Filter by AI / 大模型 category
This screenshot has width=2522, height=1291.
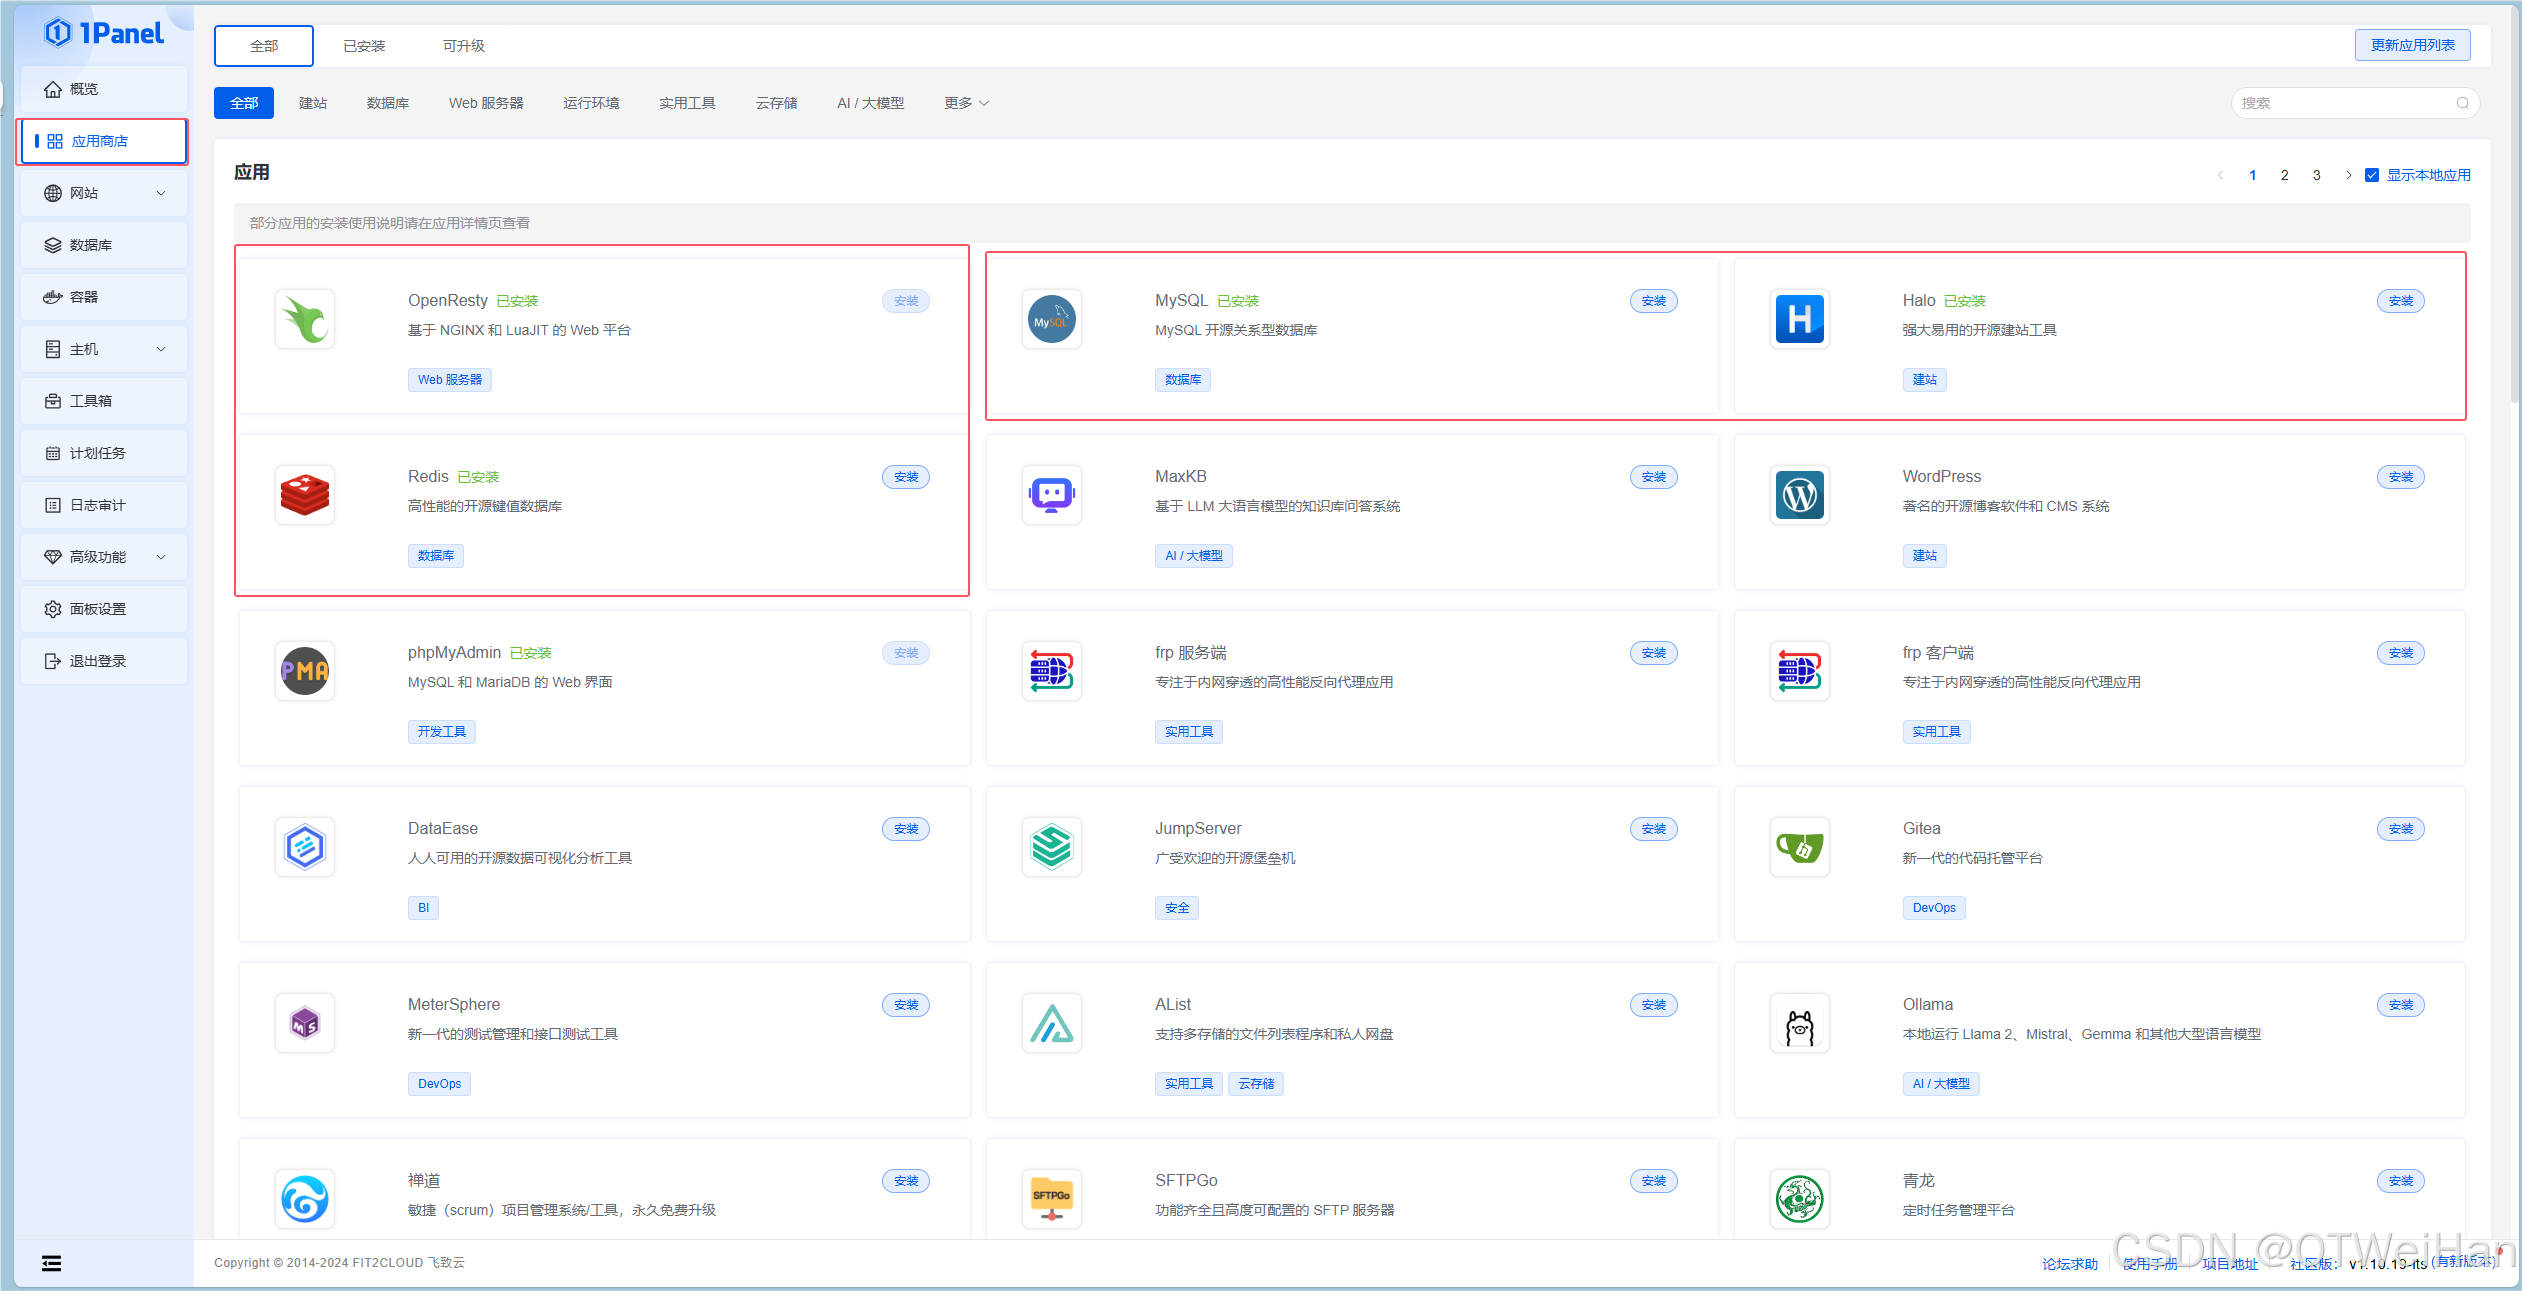coord(870,103)
